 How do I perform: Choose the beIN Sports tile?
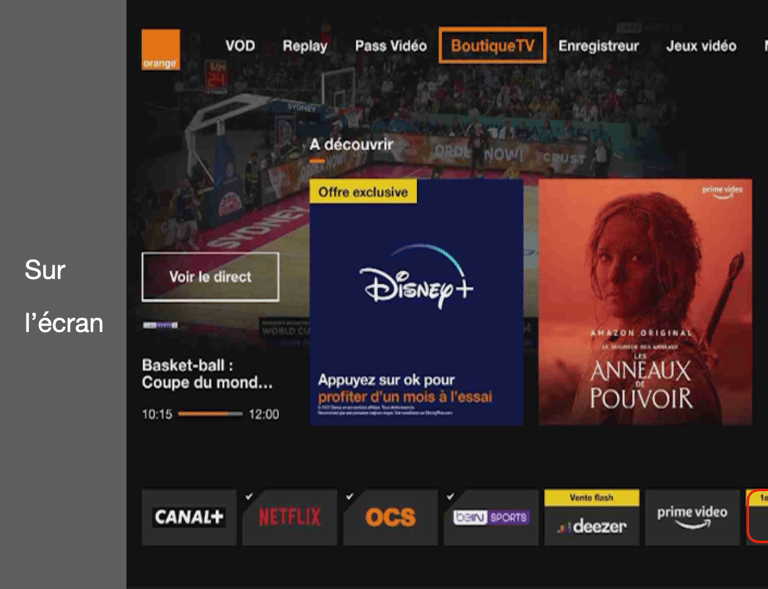tap(491, 517)
